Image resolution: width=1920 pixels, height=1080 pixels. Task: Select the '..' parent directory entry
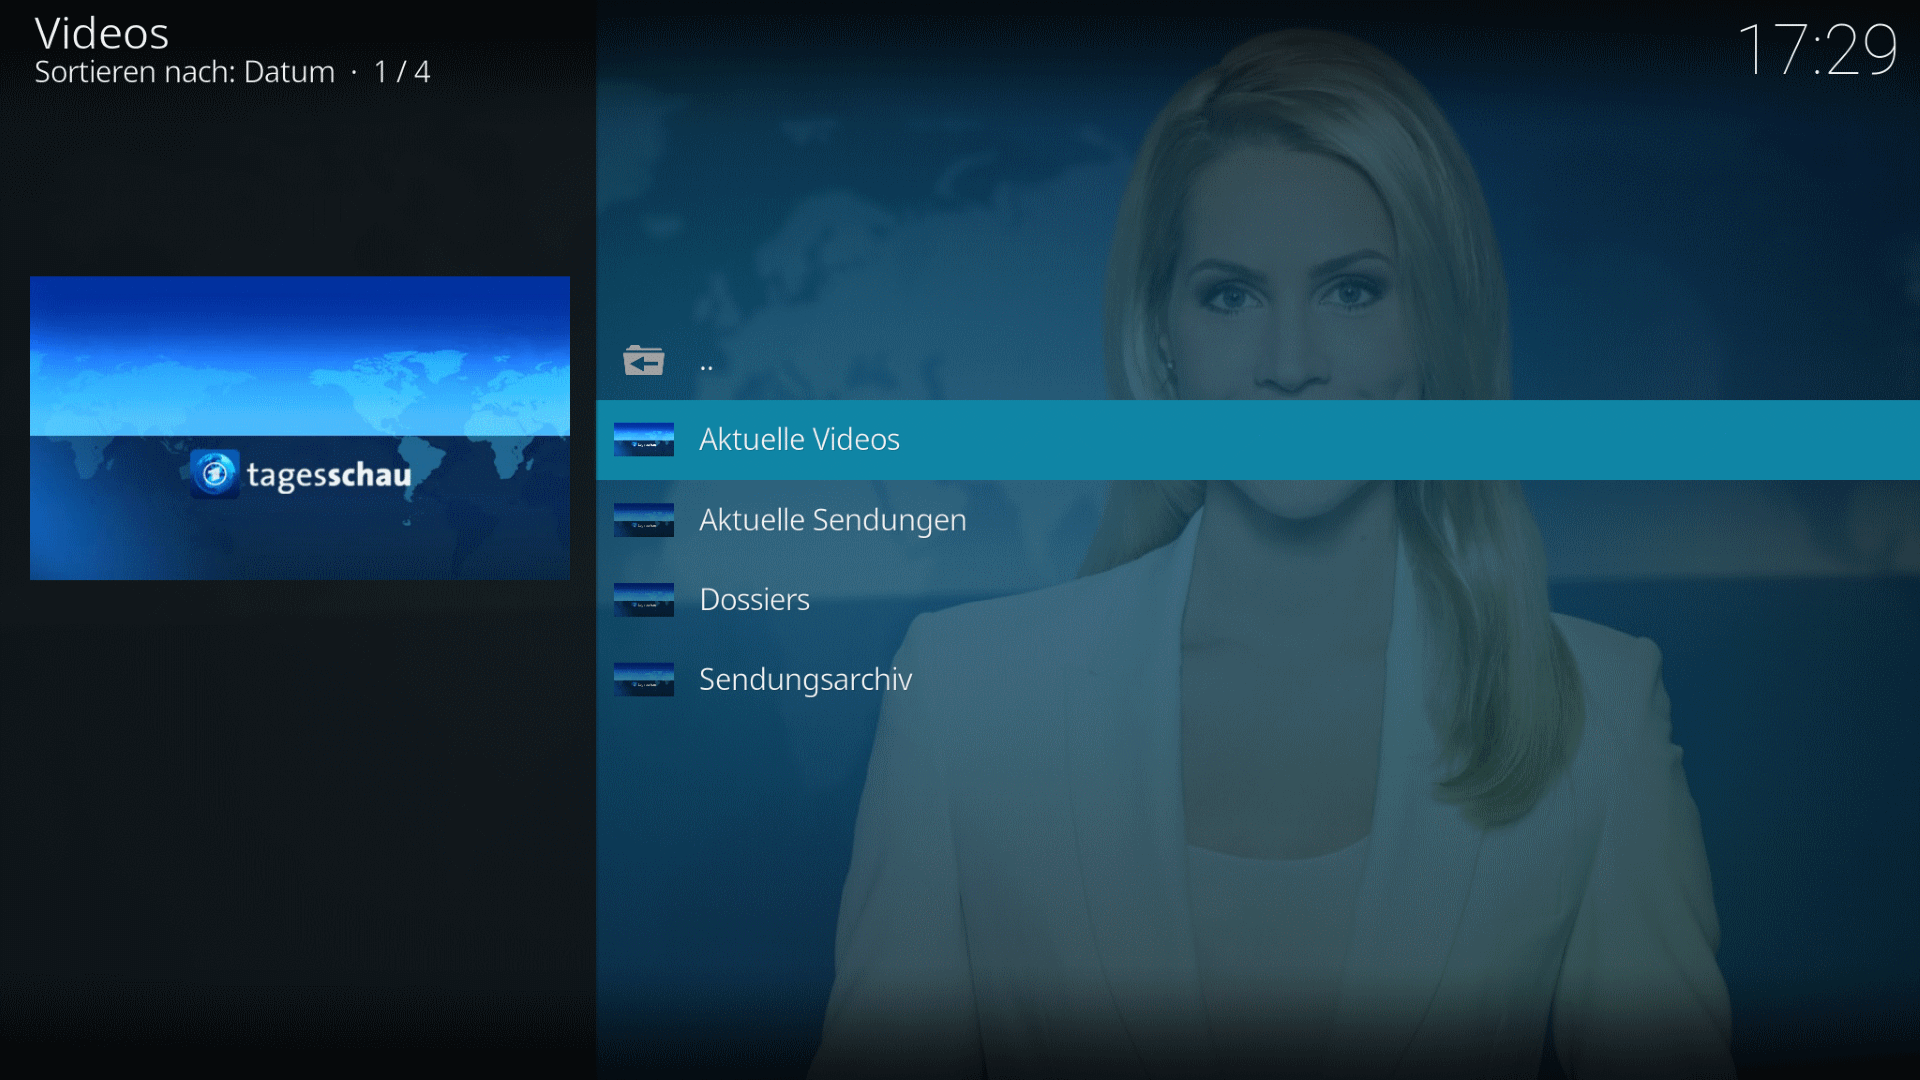coord(707,364)
